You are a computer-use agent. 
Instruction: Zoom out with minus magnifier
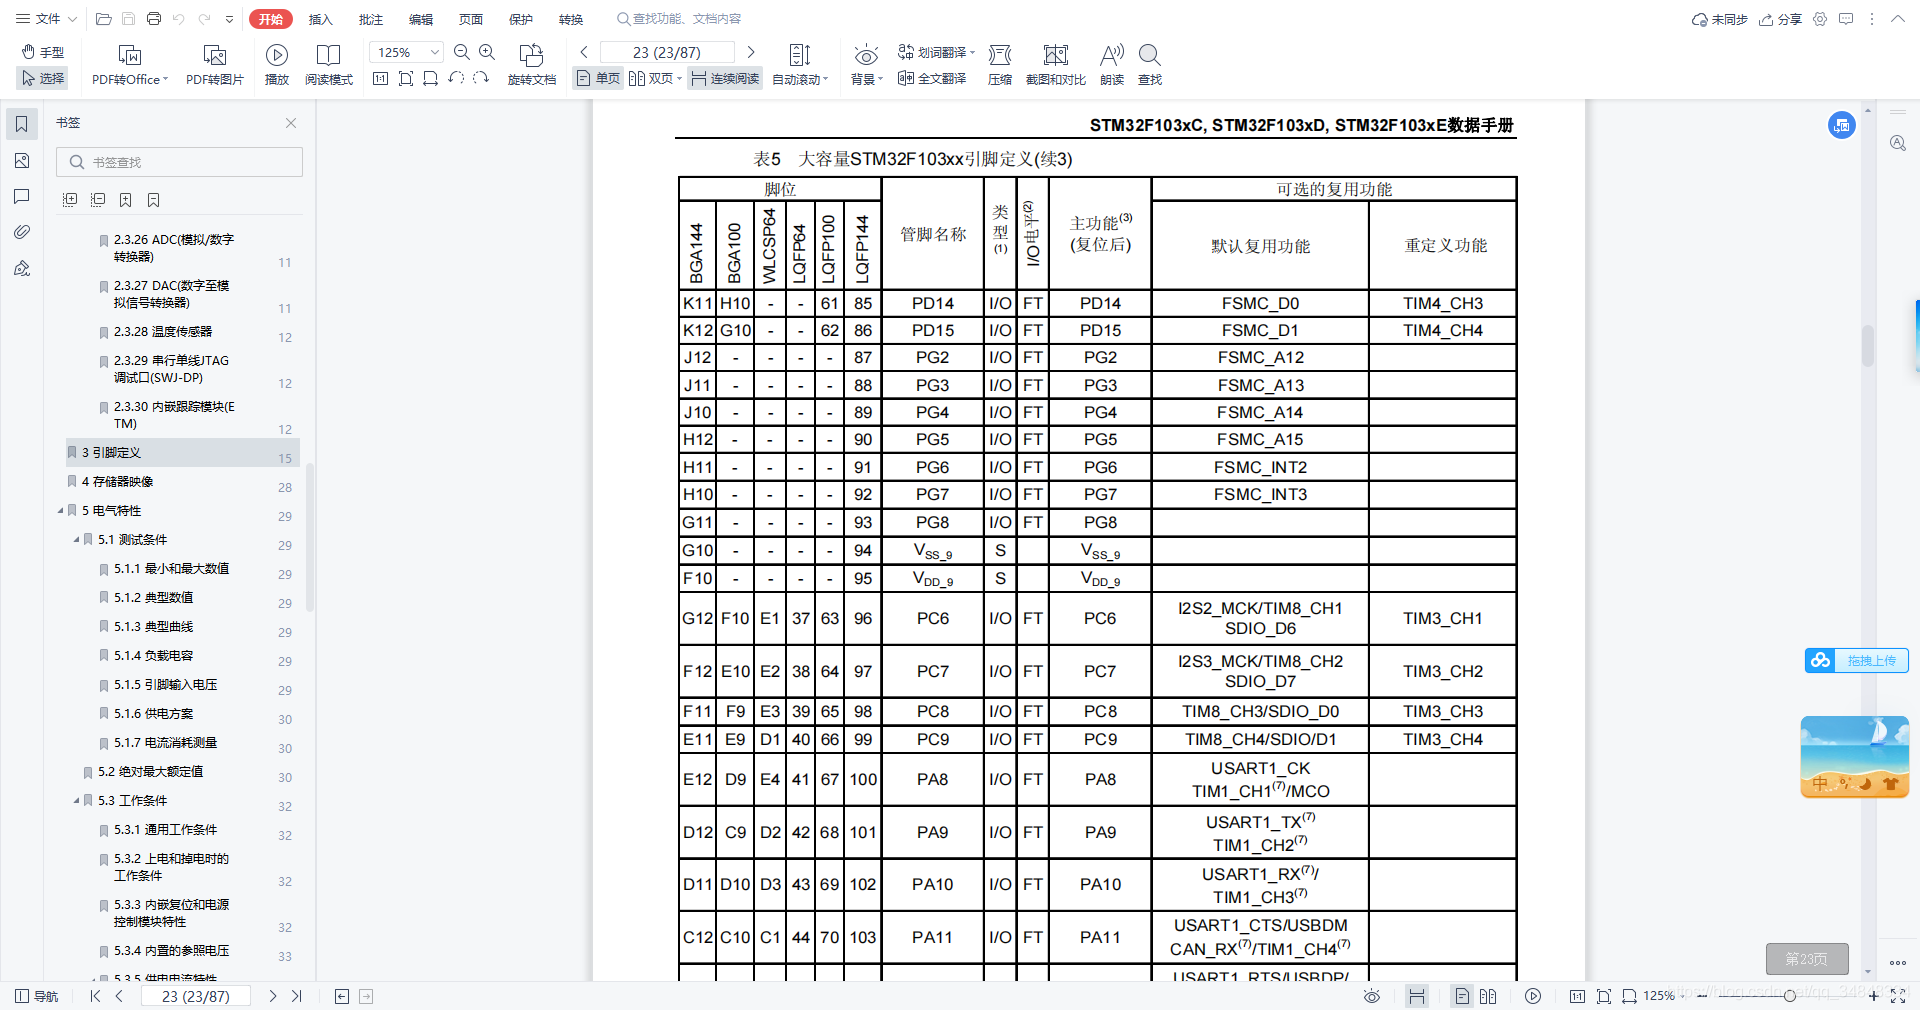pyautogui.click(x=462, y=52)
